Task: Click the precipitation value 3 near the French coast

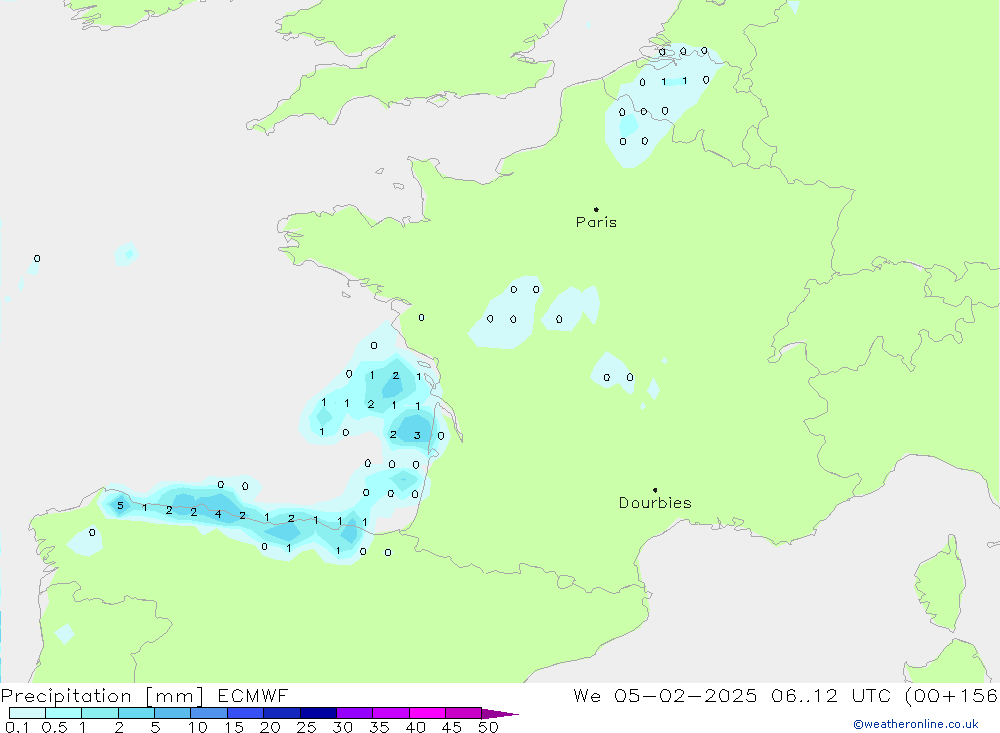Action: 417,435
